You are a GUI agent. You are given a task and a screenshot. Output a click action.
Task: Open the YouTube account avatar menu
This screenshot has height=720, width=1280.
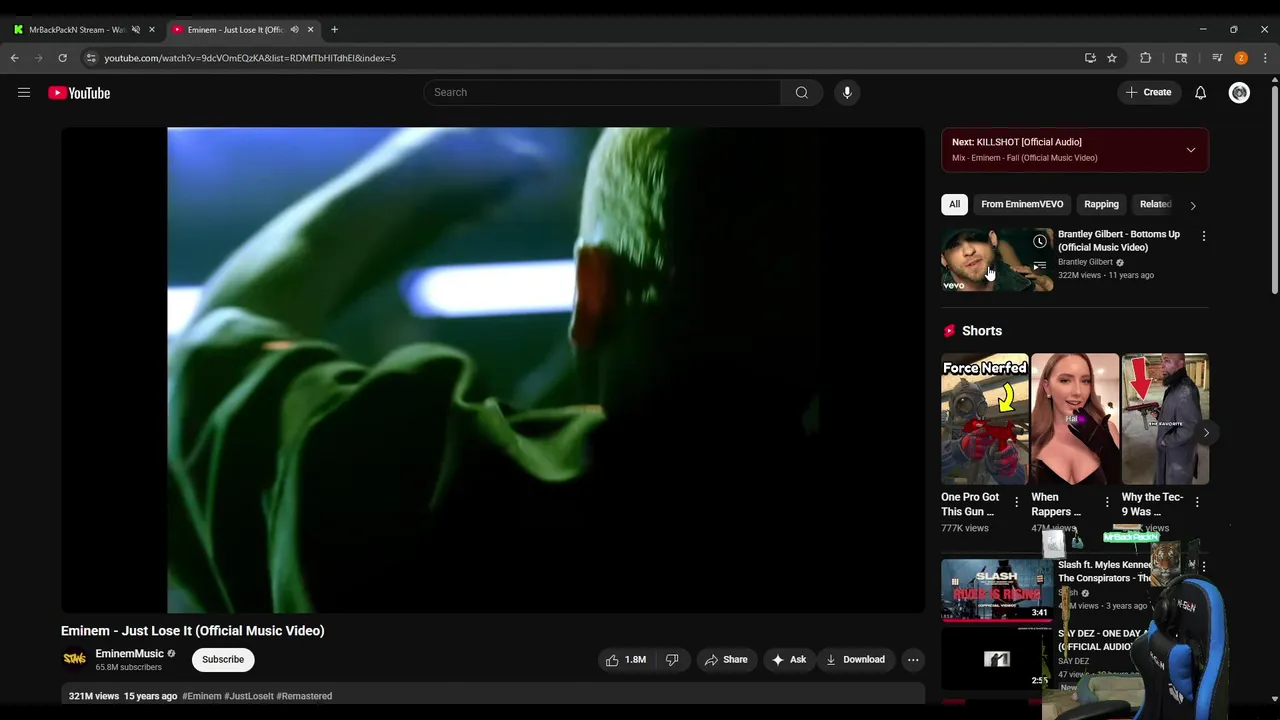(1239, 93)
